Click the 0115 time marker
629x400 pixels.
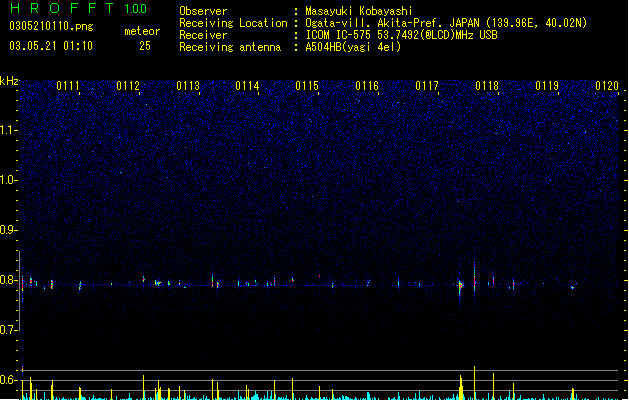pos(307,86)
